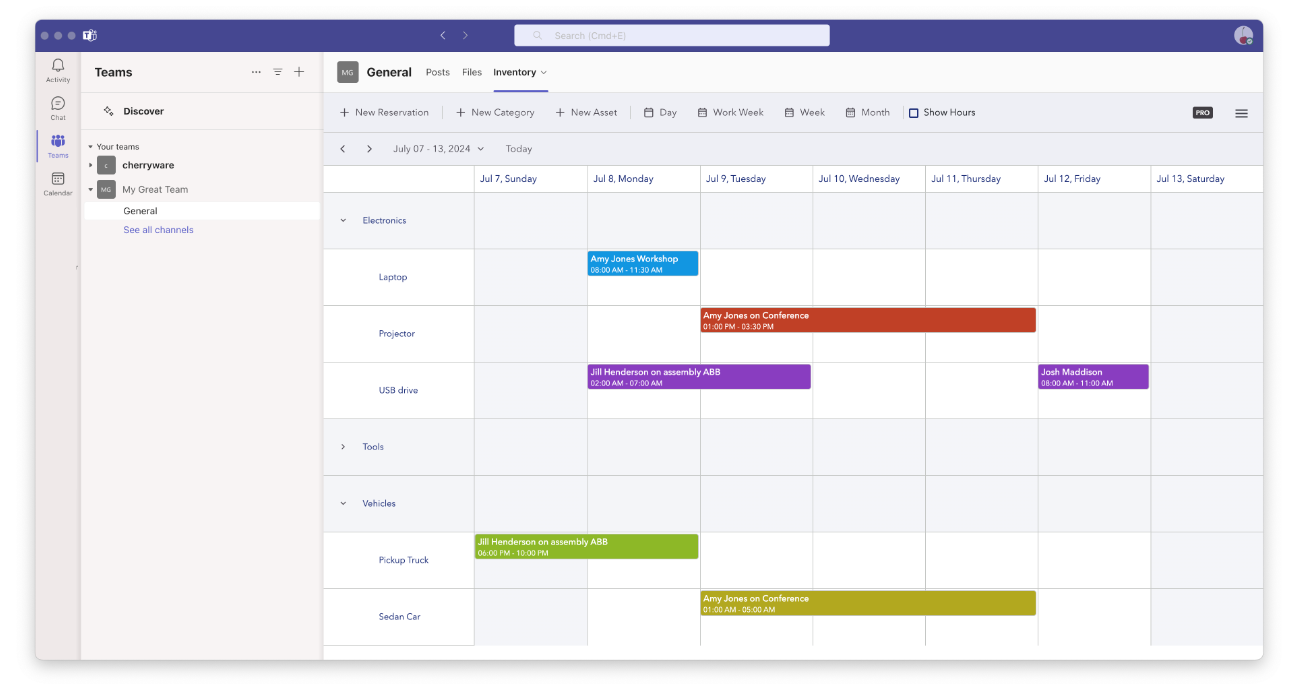Switch to the Posts tab
Viewport: 1300px width, 691px height.
437,72
